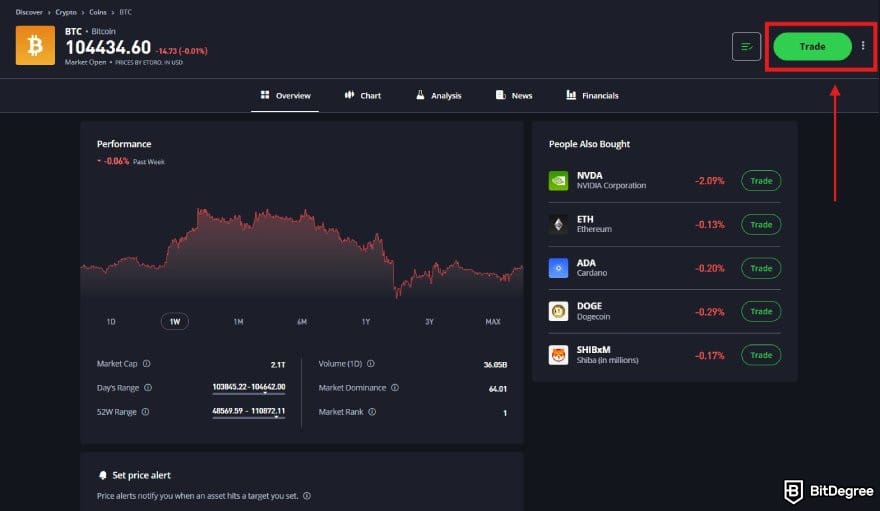Select the 1D performance range
The width and height of the screenshot is (880, 511).
click(x=111, y=321)
